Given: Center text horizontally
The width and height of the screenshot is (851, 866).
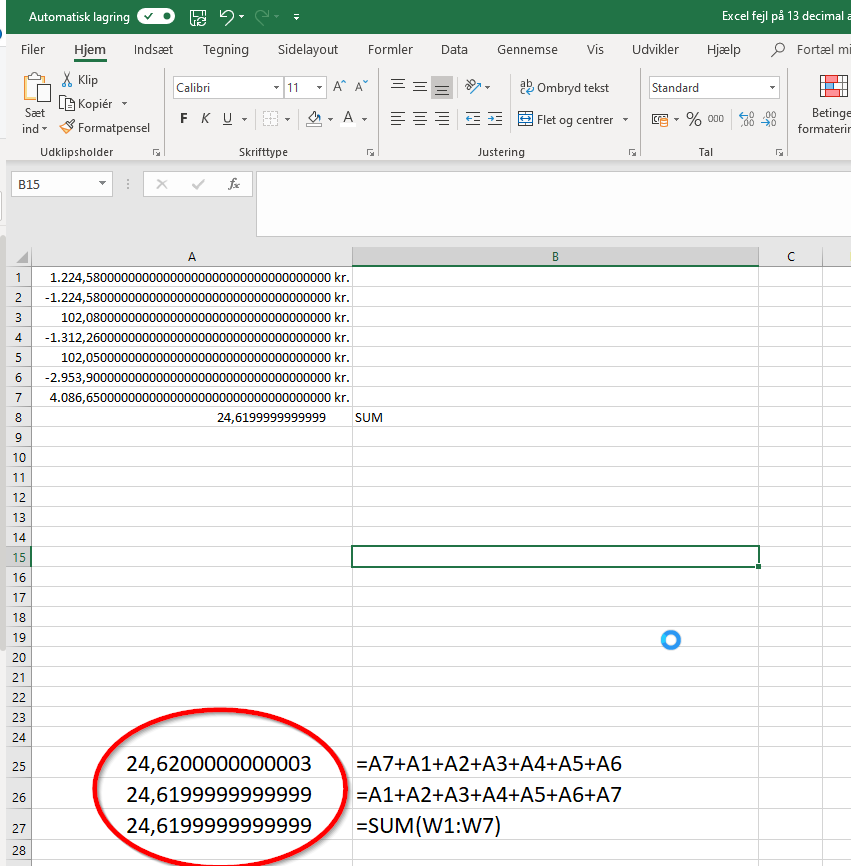Looking at the screenshot, I should 420,119.
